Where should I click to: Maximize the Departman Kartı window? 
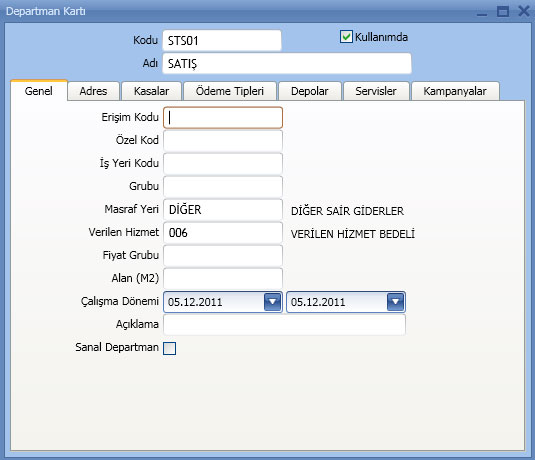pos(503,11)
